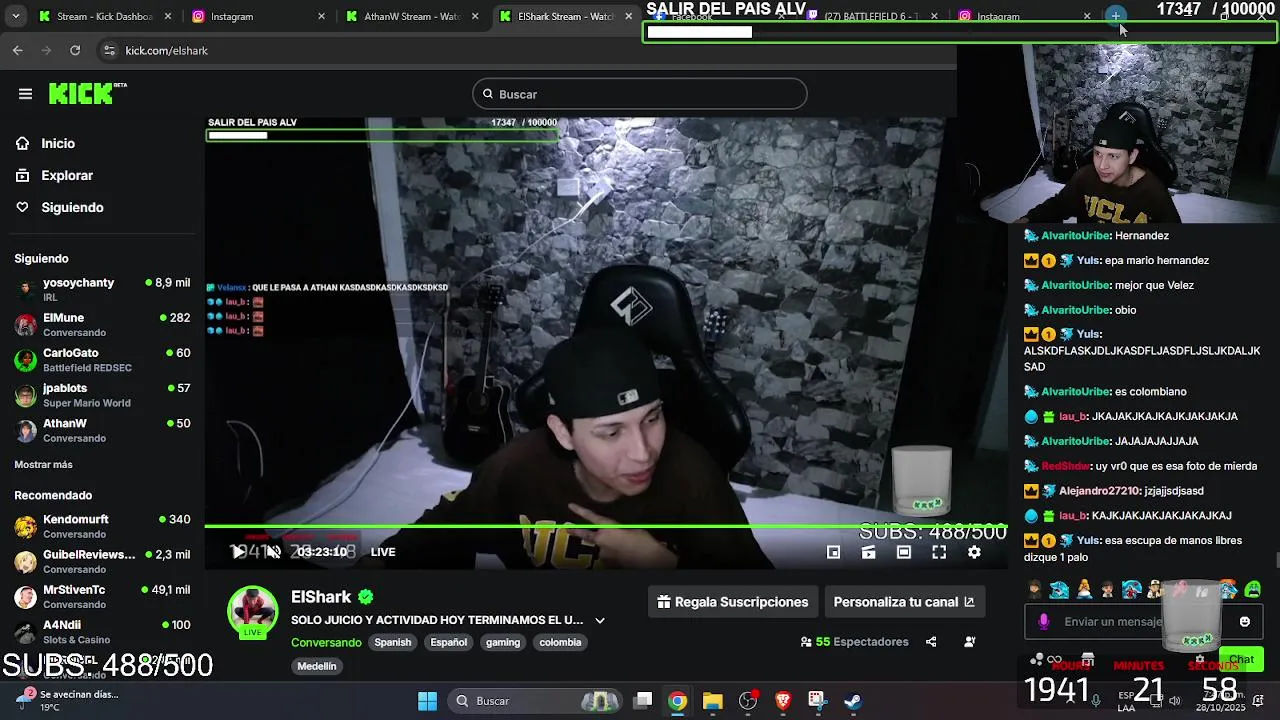Open File Explorer from the taskbar
This screenshot has height=720, width=1280.
pos(712,701)
